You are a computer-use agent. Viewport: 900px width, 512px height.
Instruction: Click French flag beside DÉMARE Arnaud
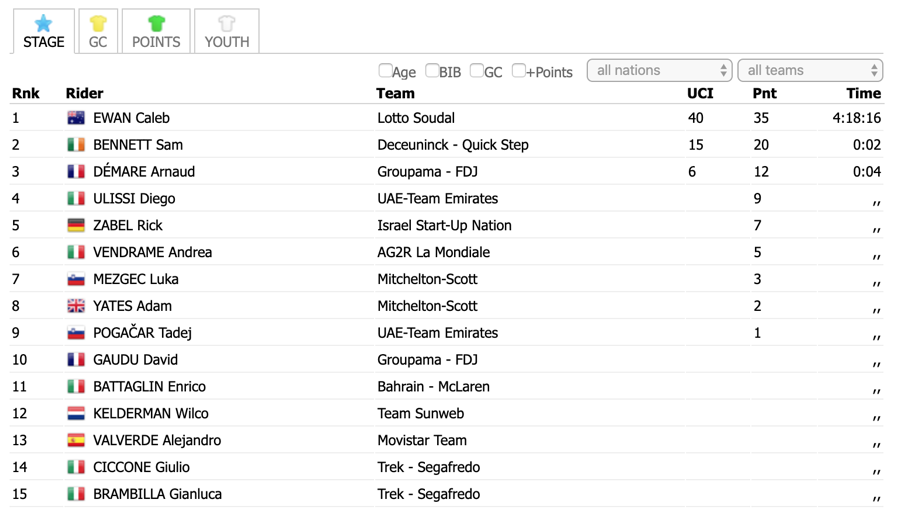pos(76,172)
